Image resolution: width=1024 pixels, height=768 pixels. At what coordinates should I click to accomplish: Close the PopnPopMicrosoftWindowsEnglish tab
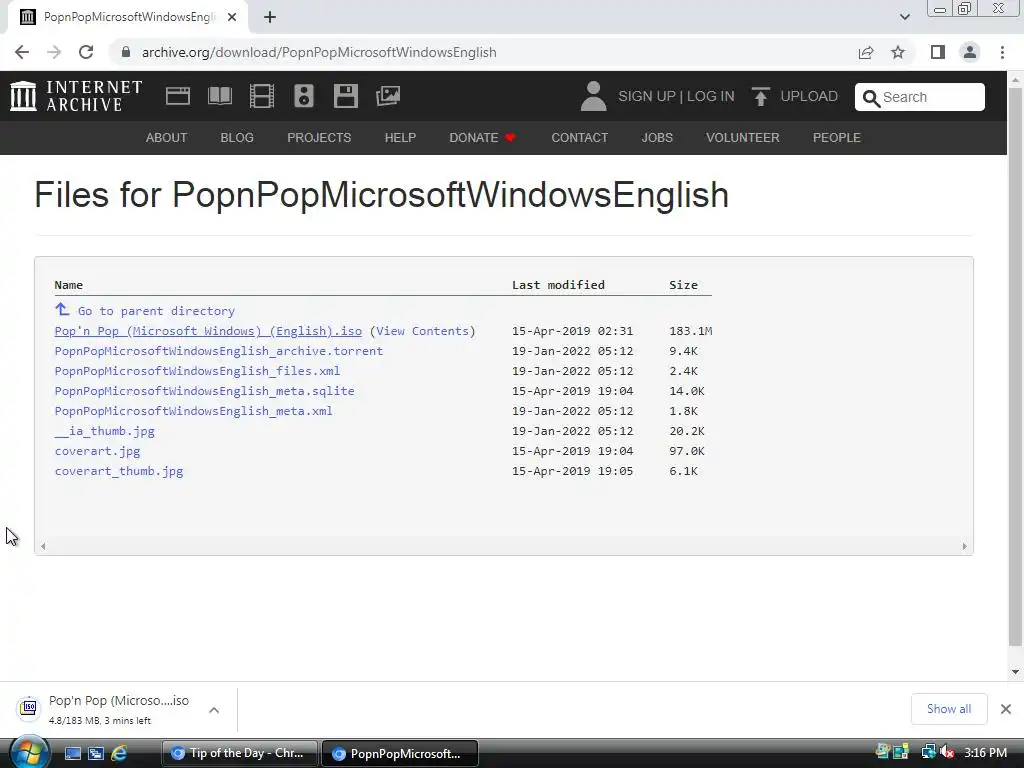pyautogui.click(x=232, y=17)
